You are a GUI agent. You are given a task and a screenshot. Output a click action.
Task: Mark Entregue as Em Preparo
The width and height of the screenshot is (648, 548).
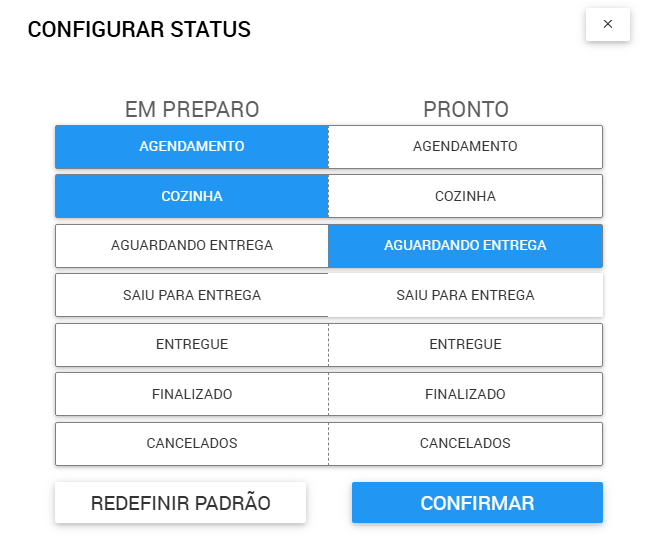[192, 344]
